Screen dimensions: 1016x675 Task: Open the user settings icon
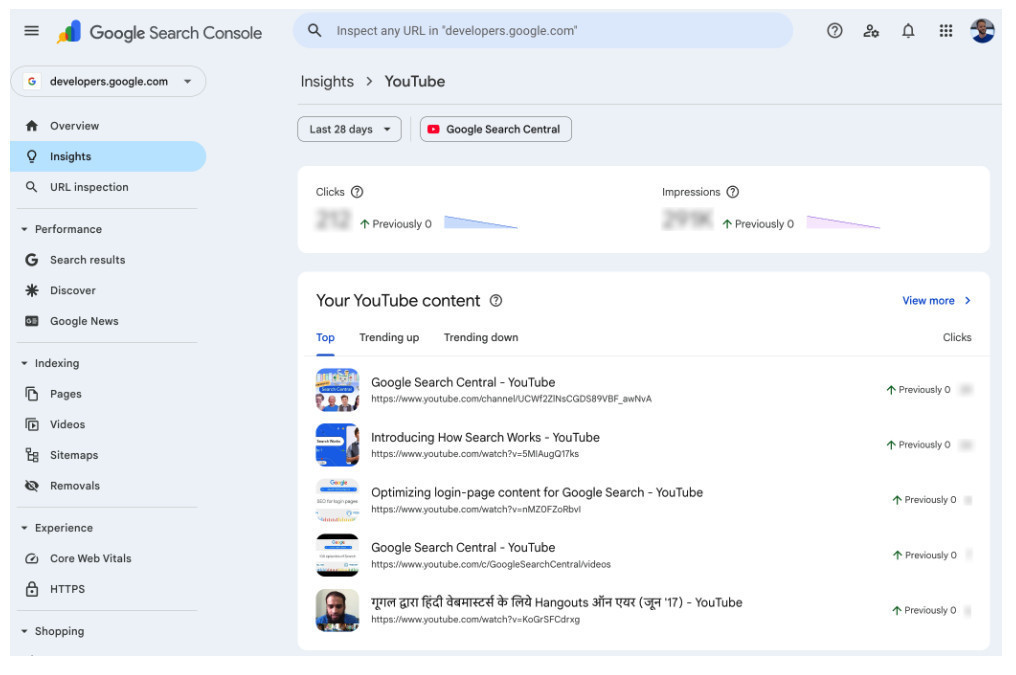[871, 31]
